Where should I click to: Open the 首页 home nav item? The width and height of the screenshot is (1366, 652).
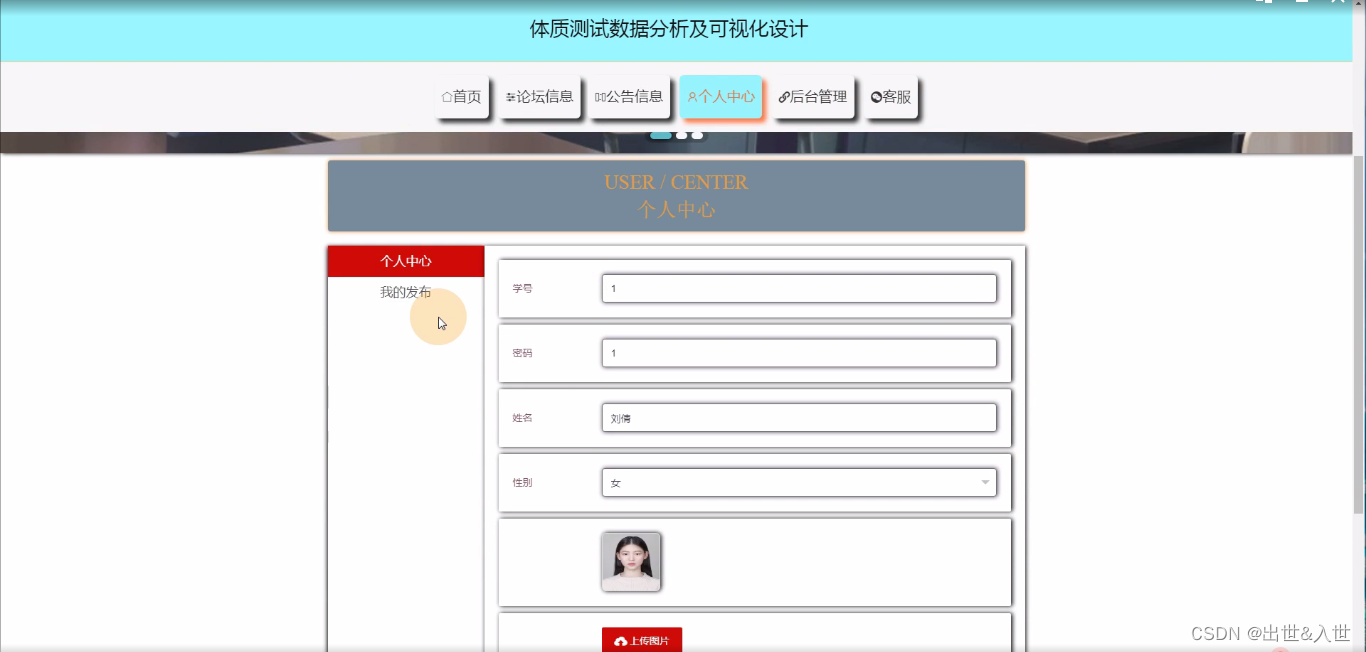[462, 97]
